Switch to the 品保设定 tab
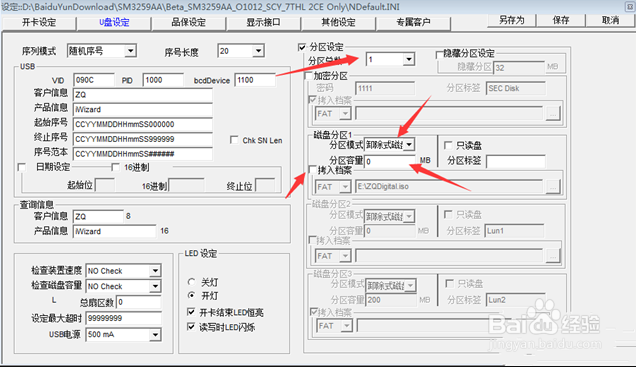Image resolution: width=636 pixels, height=367 pixels. click(189, 22)
